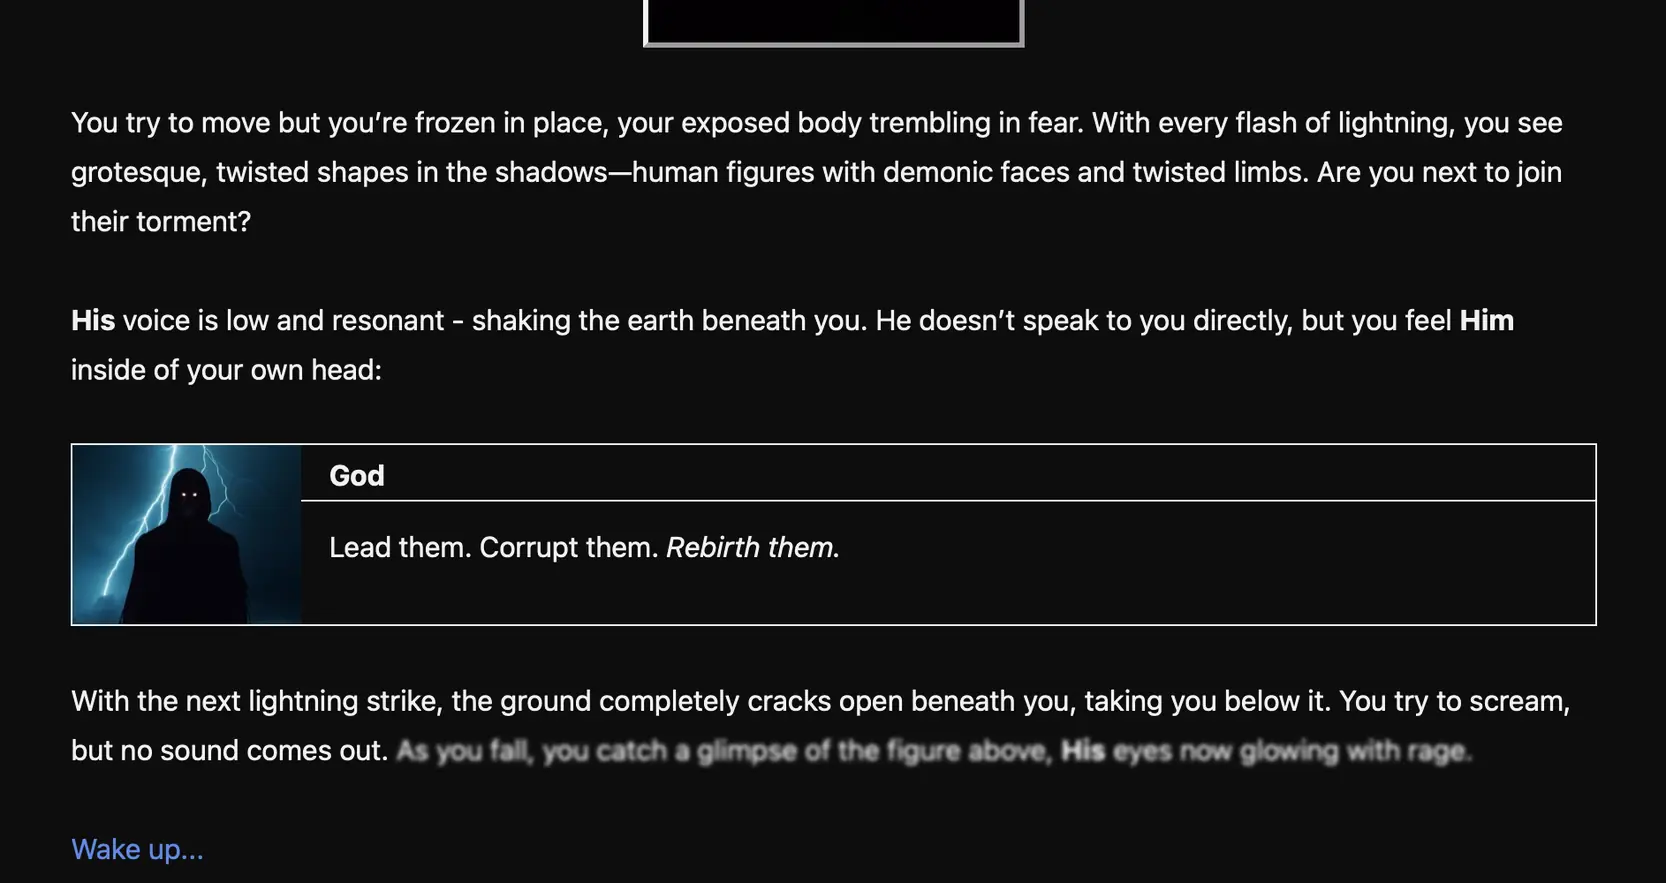Click "With the next lightning strike" text
Screen dimensions: 1666x883
[255, 701]
